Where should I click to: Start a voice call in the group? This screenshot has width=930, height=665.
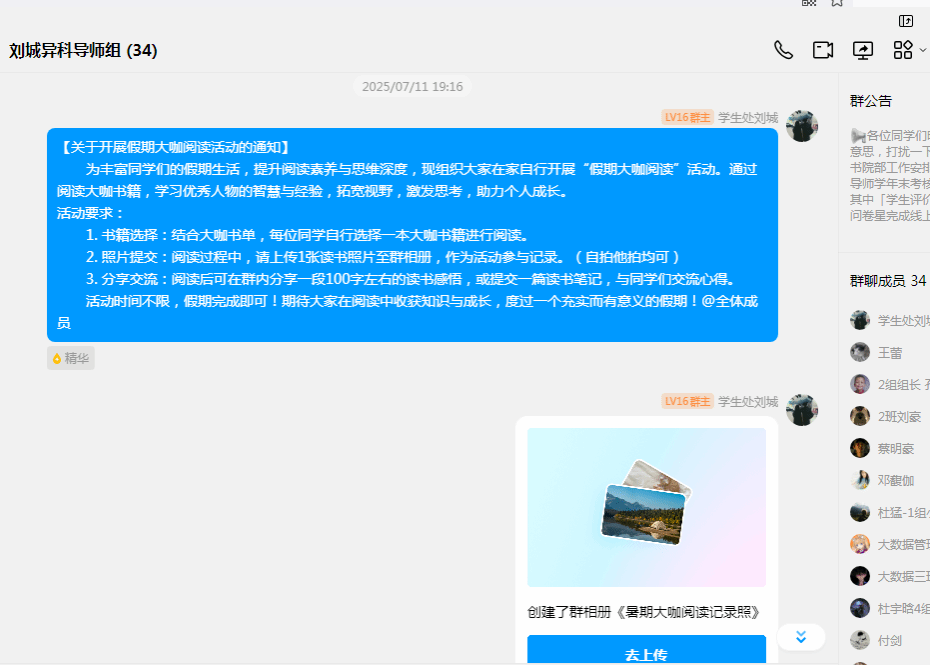[x=783, y=50]
